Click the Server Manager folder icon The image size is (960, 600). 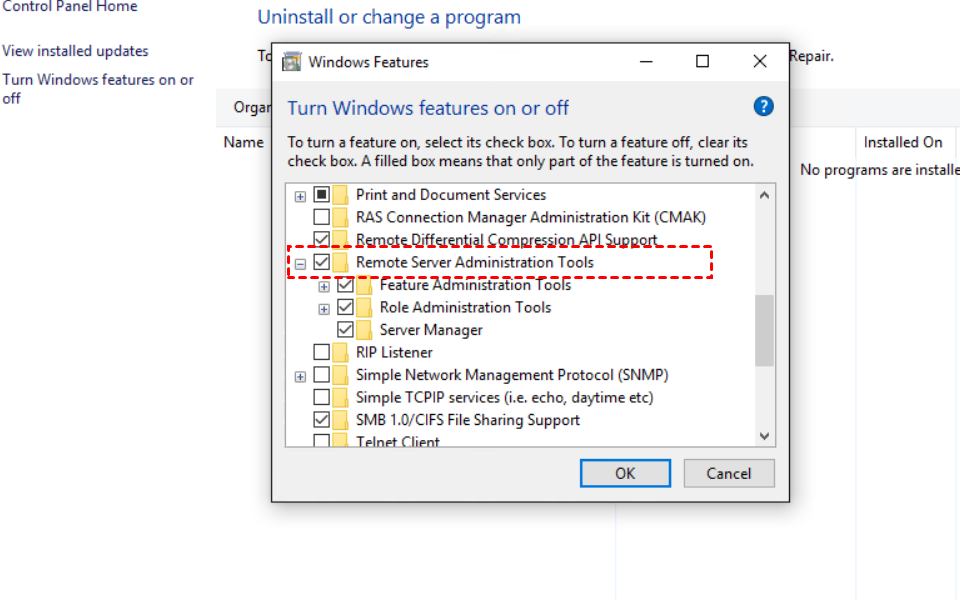364,330
